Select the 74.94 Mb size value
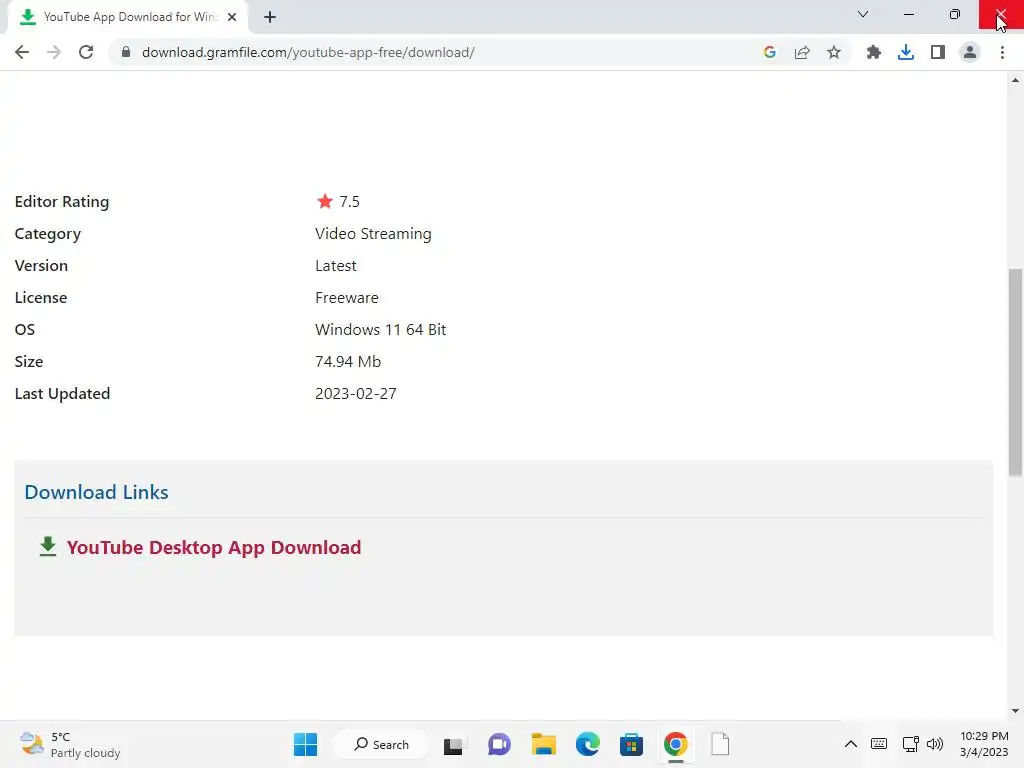This screenshot has height=768, width=1024. click(348, 362)
